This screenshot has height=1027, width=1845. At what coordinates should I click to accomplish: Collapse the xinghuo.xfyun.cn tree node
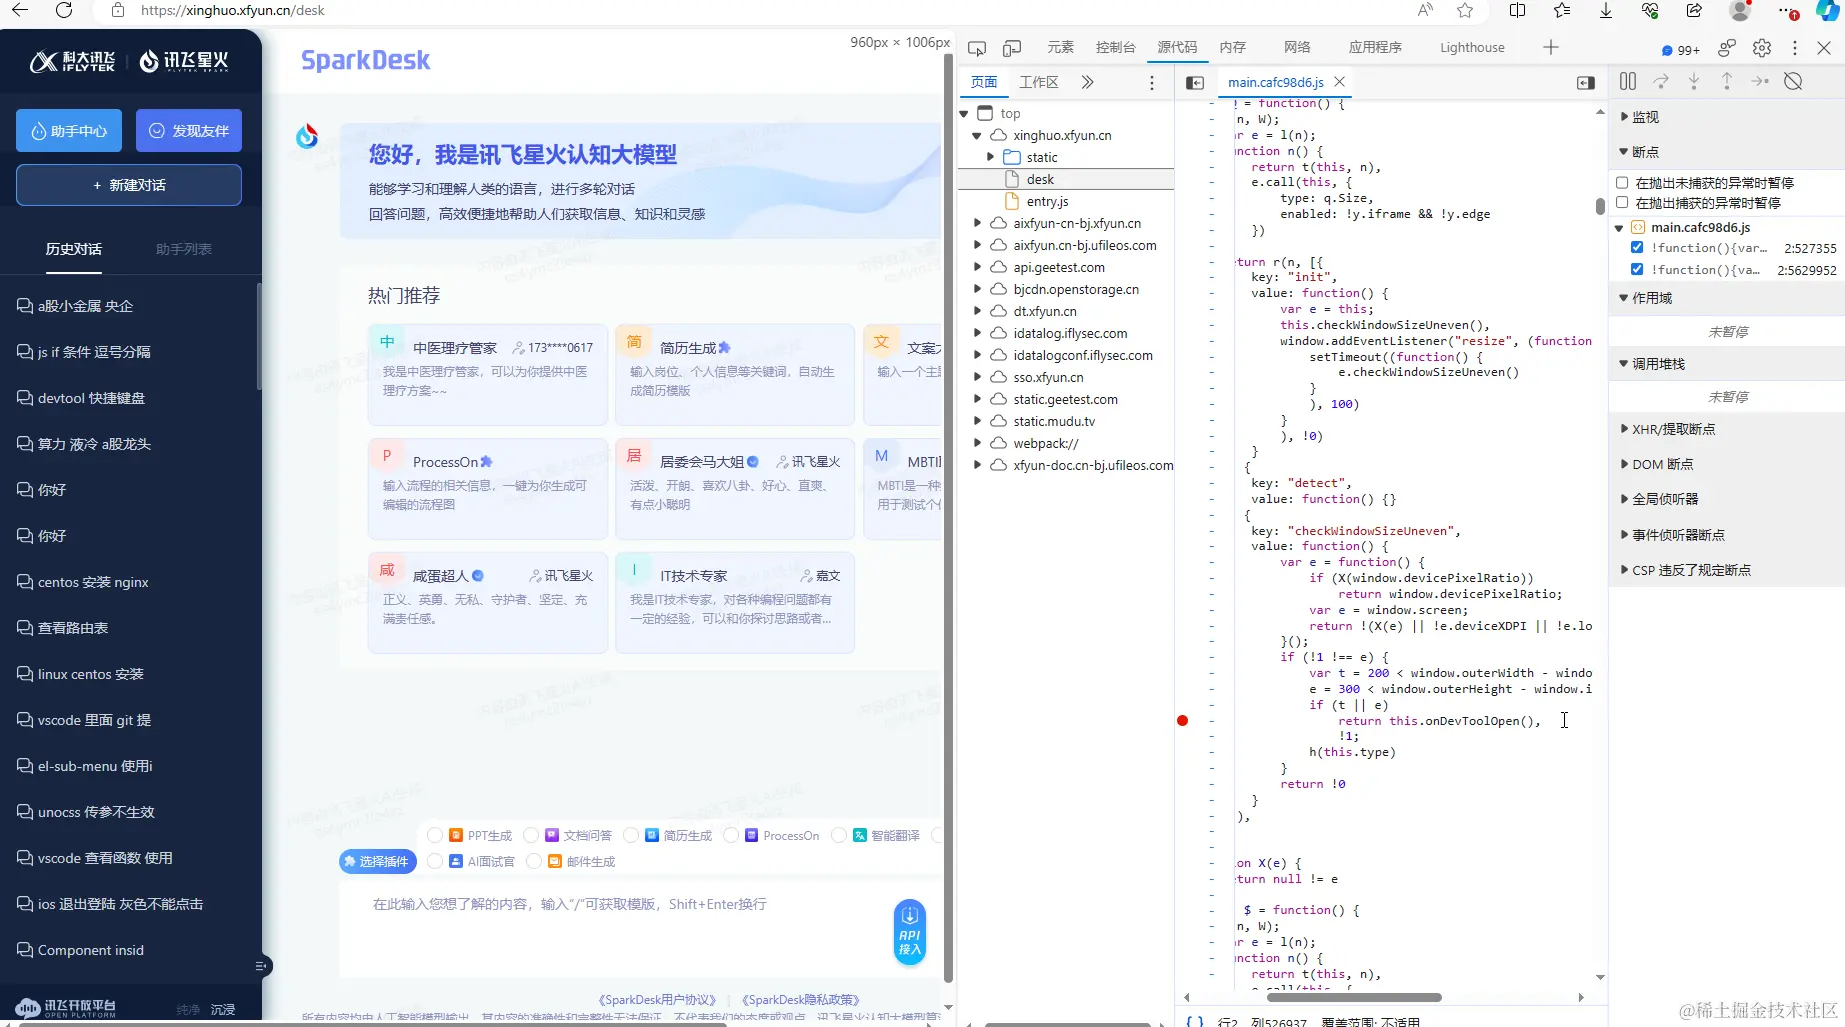tap(977, 135)
